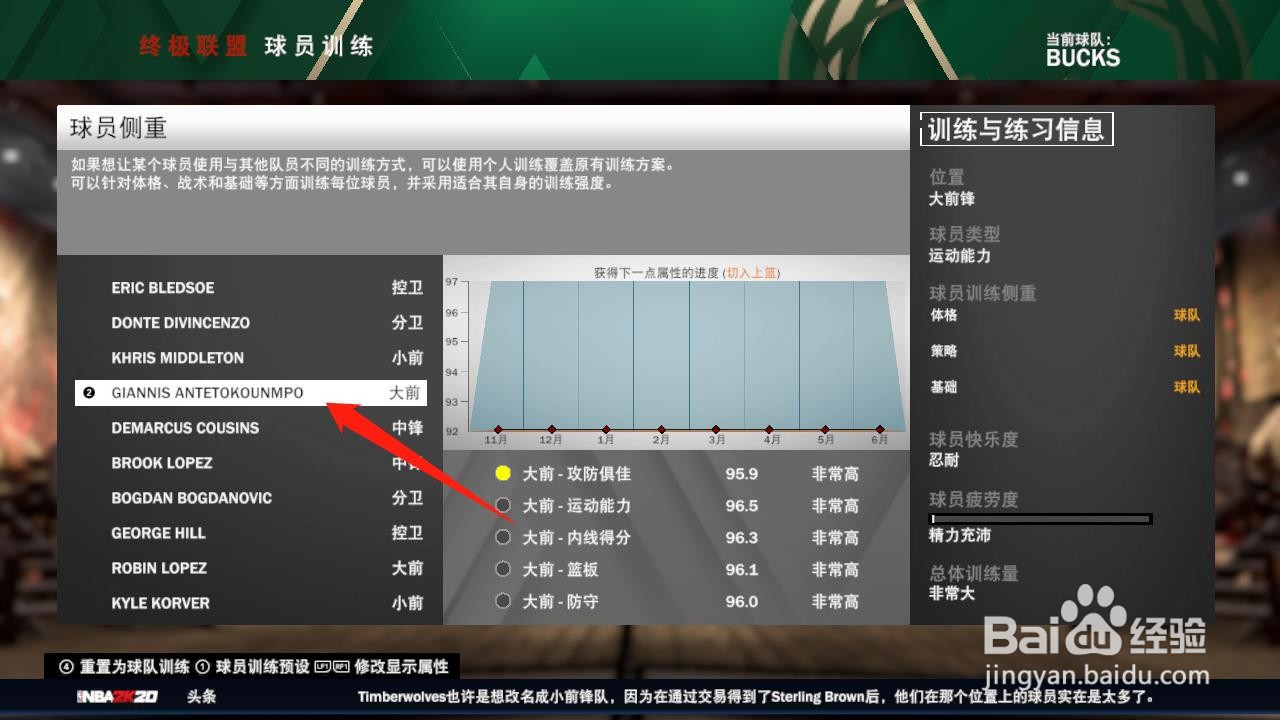Click the 切入上篮 link in chart title
This screenshot has height=720, width=1280.
(x=752, y=272)
